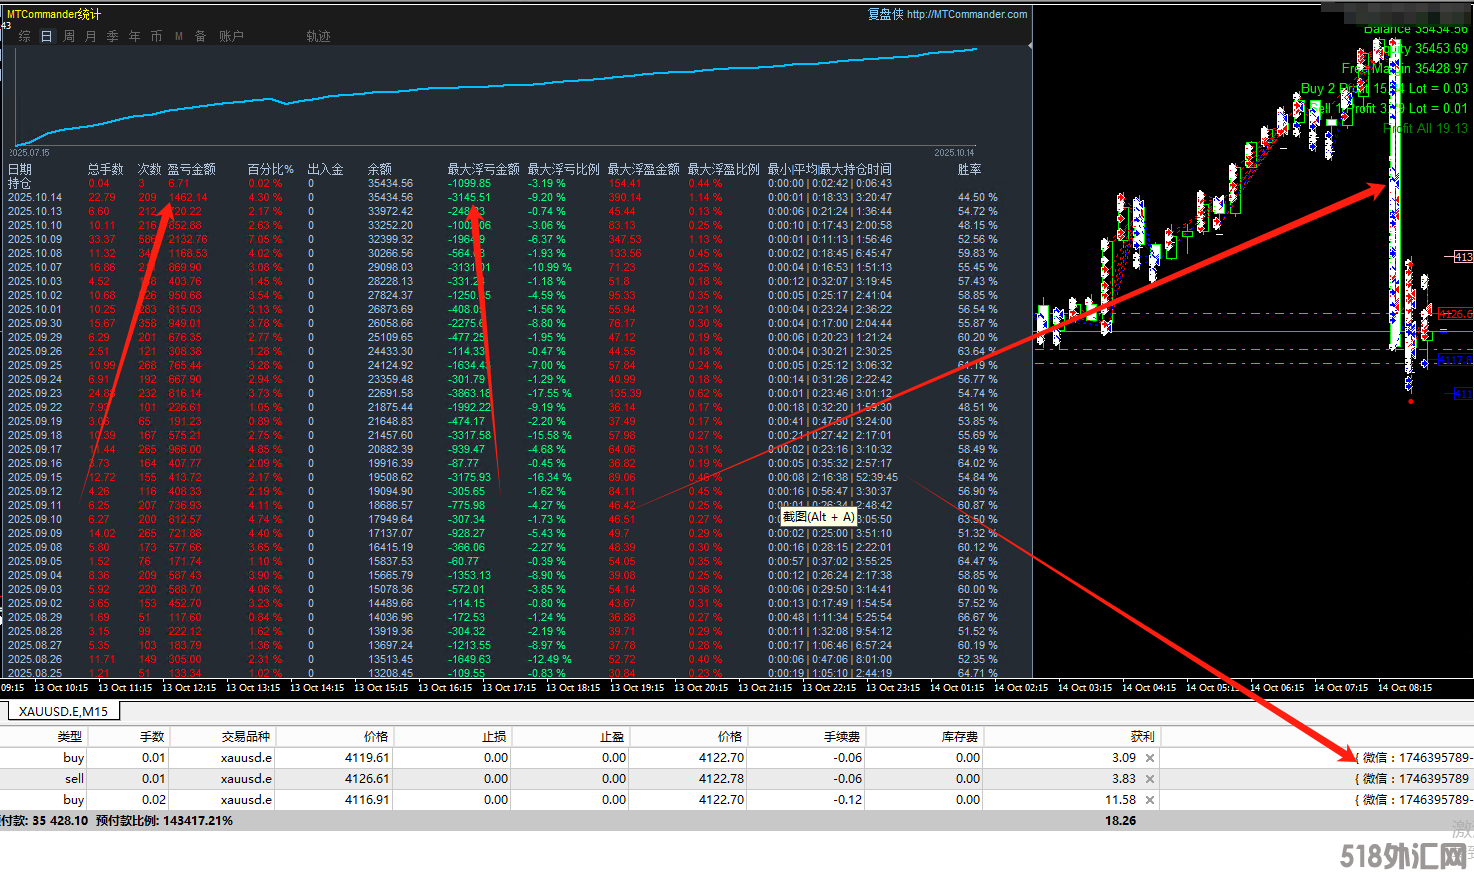Open the 周 weekly statistics tab
Screen dimensions: 1474x880
tap(69, 36)
